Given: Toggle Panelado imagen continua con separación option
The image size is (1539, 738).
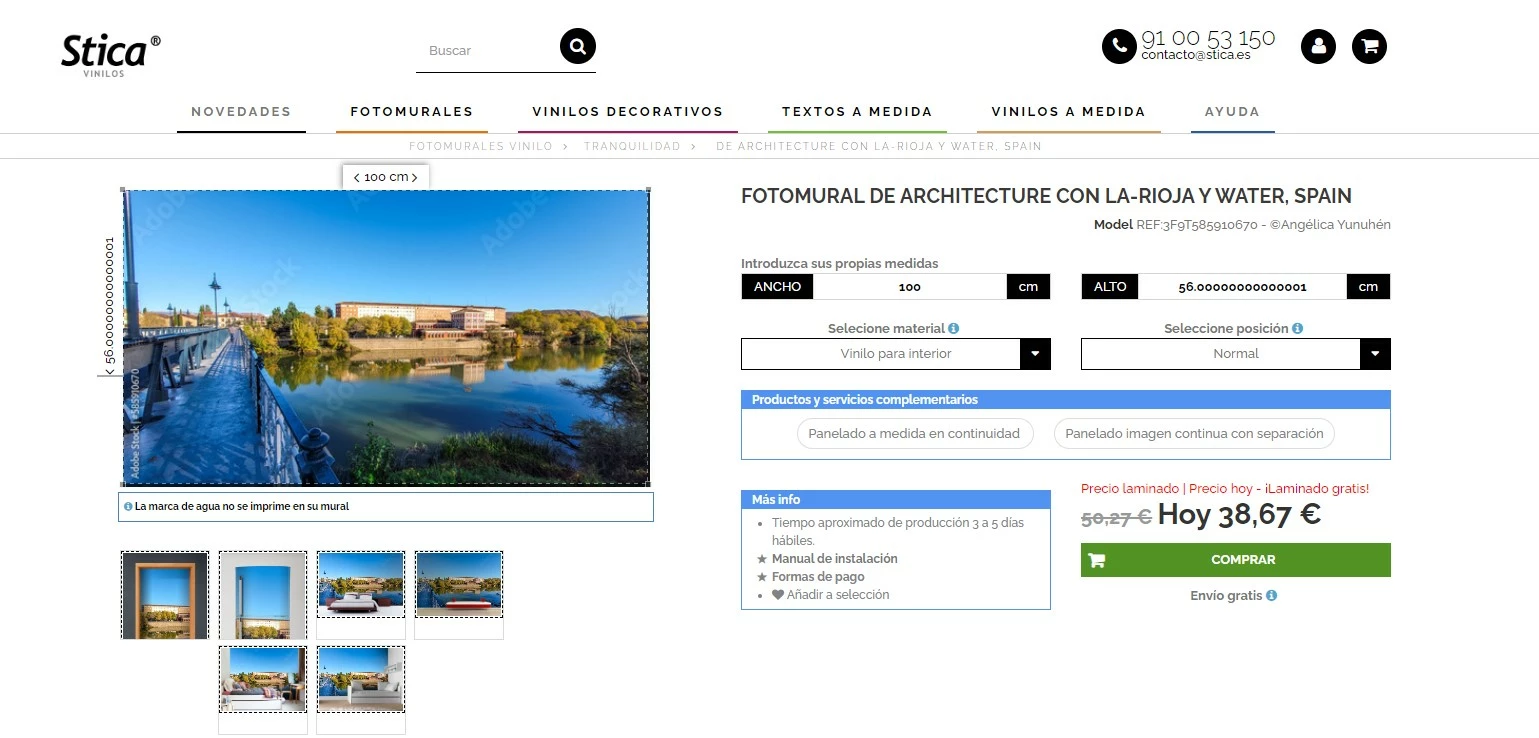Looking at the screenshot, I should pyautogui.click(x=1194, y=433).
